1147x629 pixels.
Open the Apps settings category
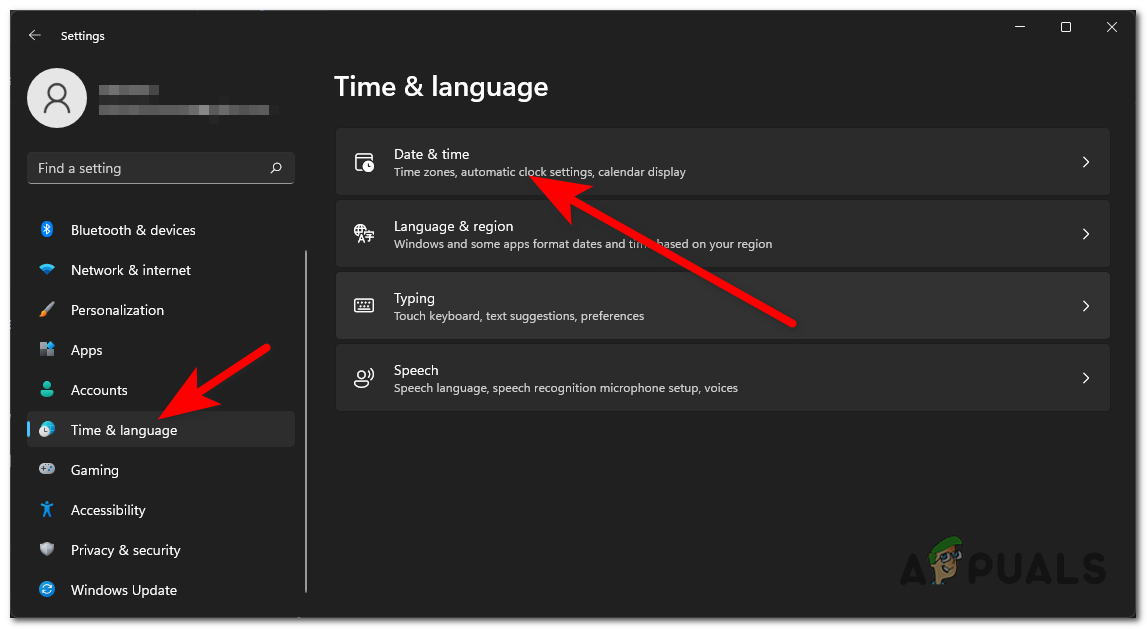click(161, 350)
